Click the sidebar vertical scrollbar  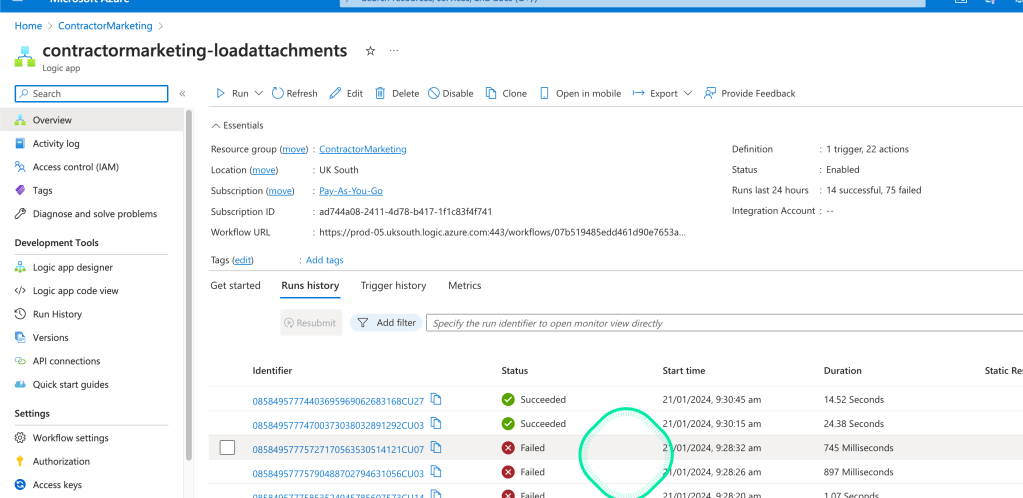coord(189,284)
